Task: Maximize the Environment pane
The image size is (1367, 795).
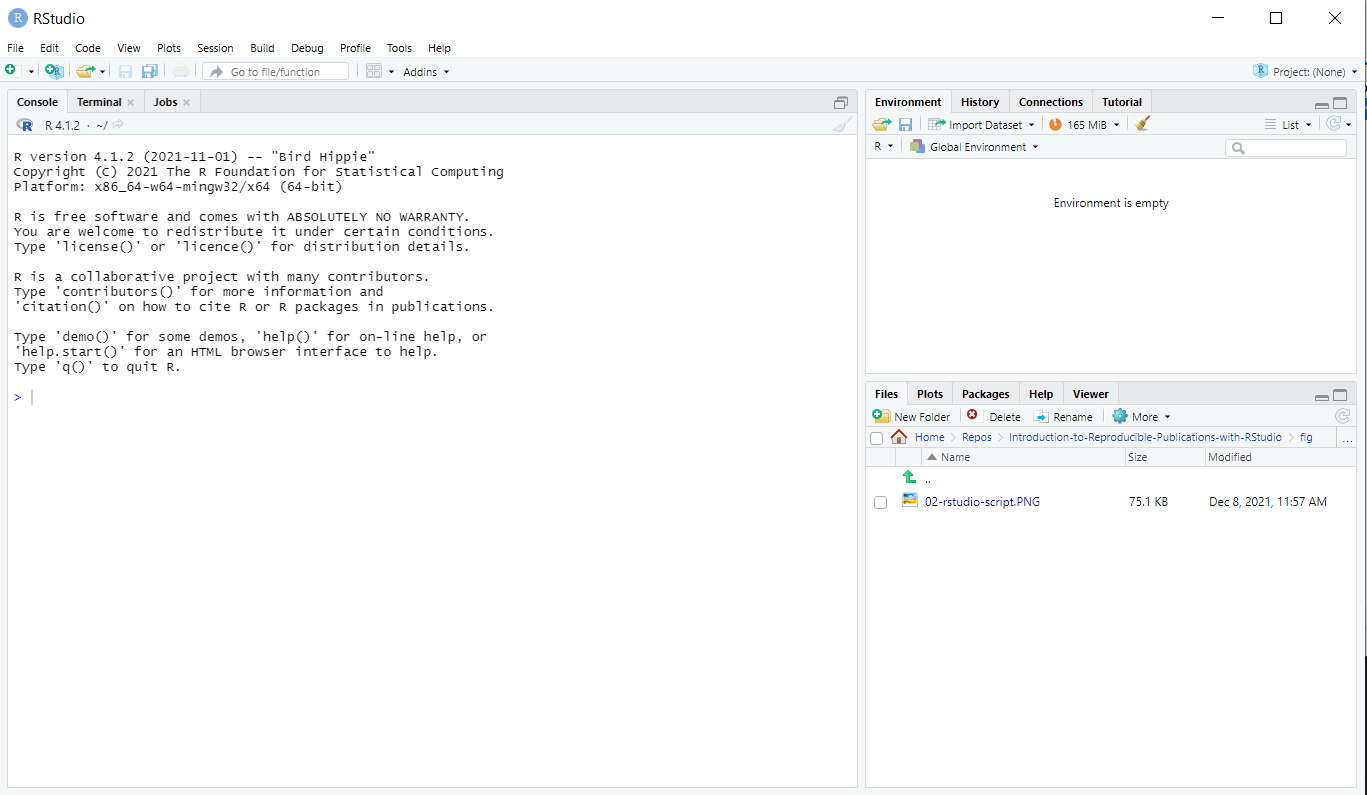Action: [x=1340, y=102]
